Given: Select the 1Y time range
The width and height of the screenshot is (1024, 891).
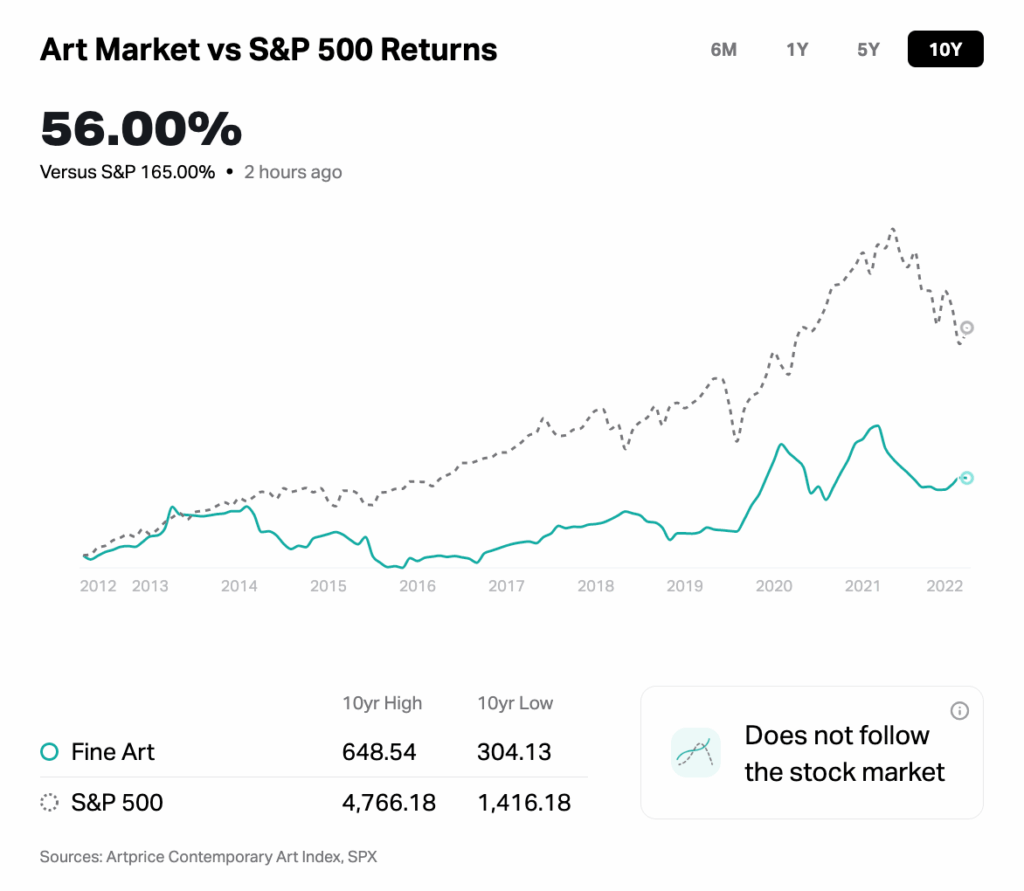Looking at the screenshot, I should coord(797,49).
